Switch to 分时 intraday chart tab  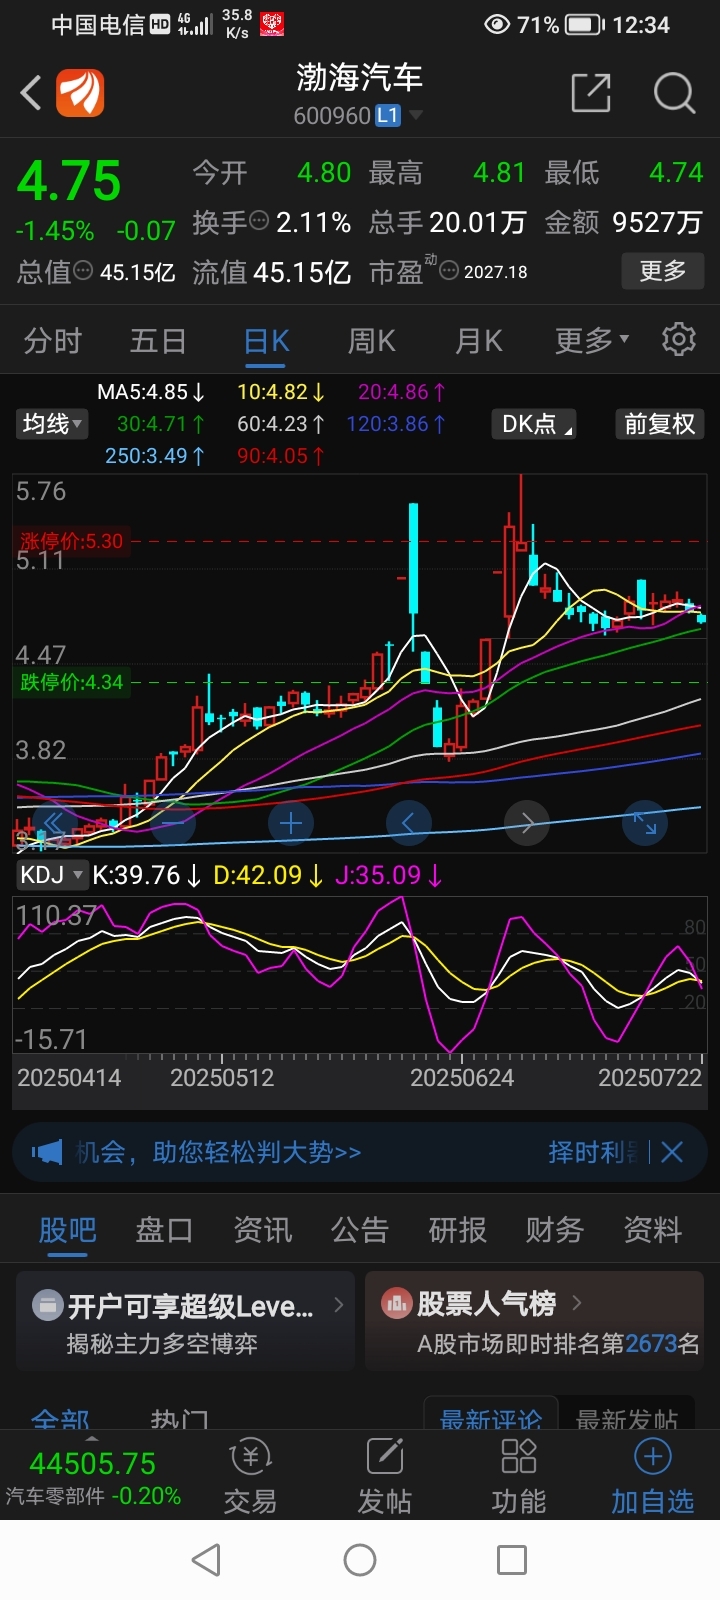[52, 341]
